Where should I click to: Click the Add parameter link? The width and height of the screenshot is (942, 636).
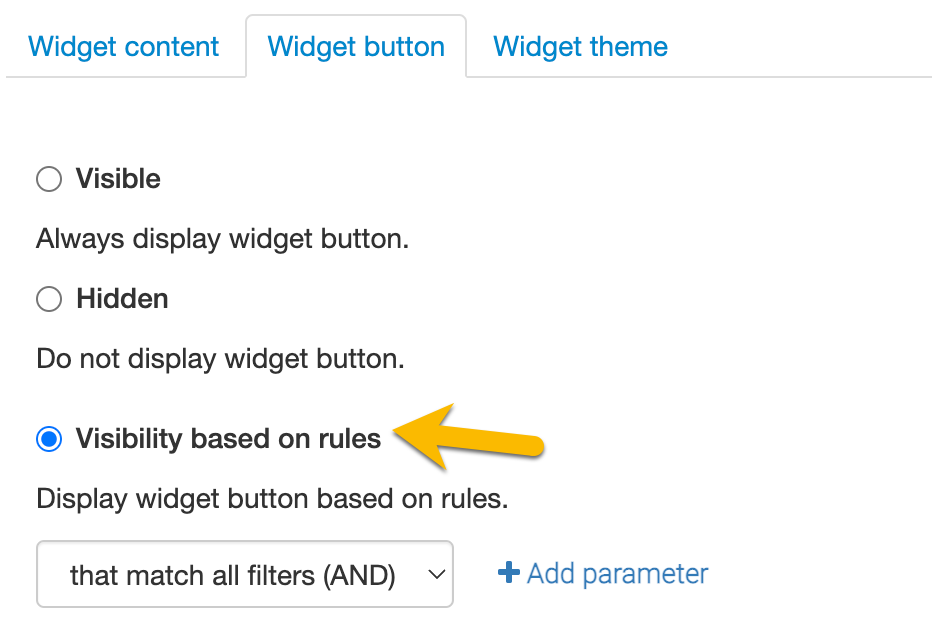(x=617, y=574)
